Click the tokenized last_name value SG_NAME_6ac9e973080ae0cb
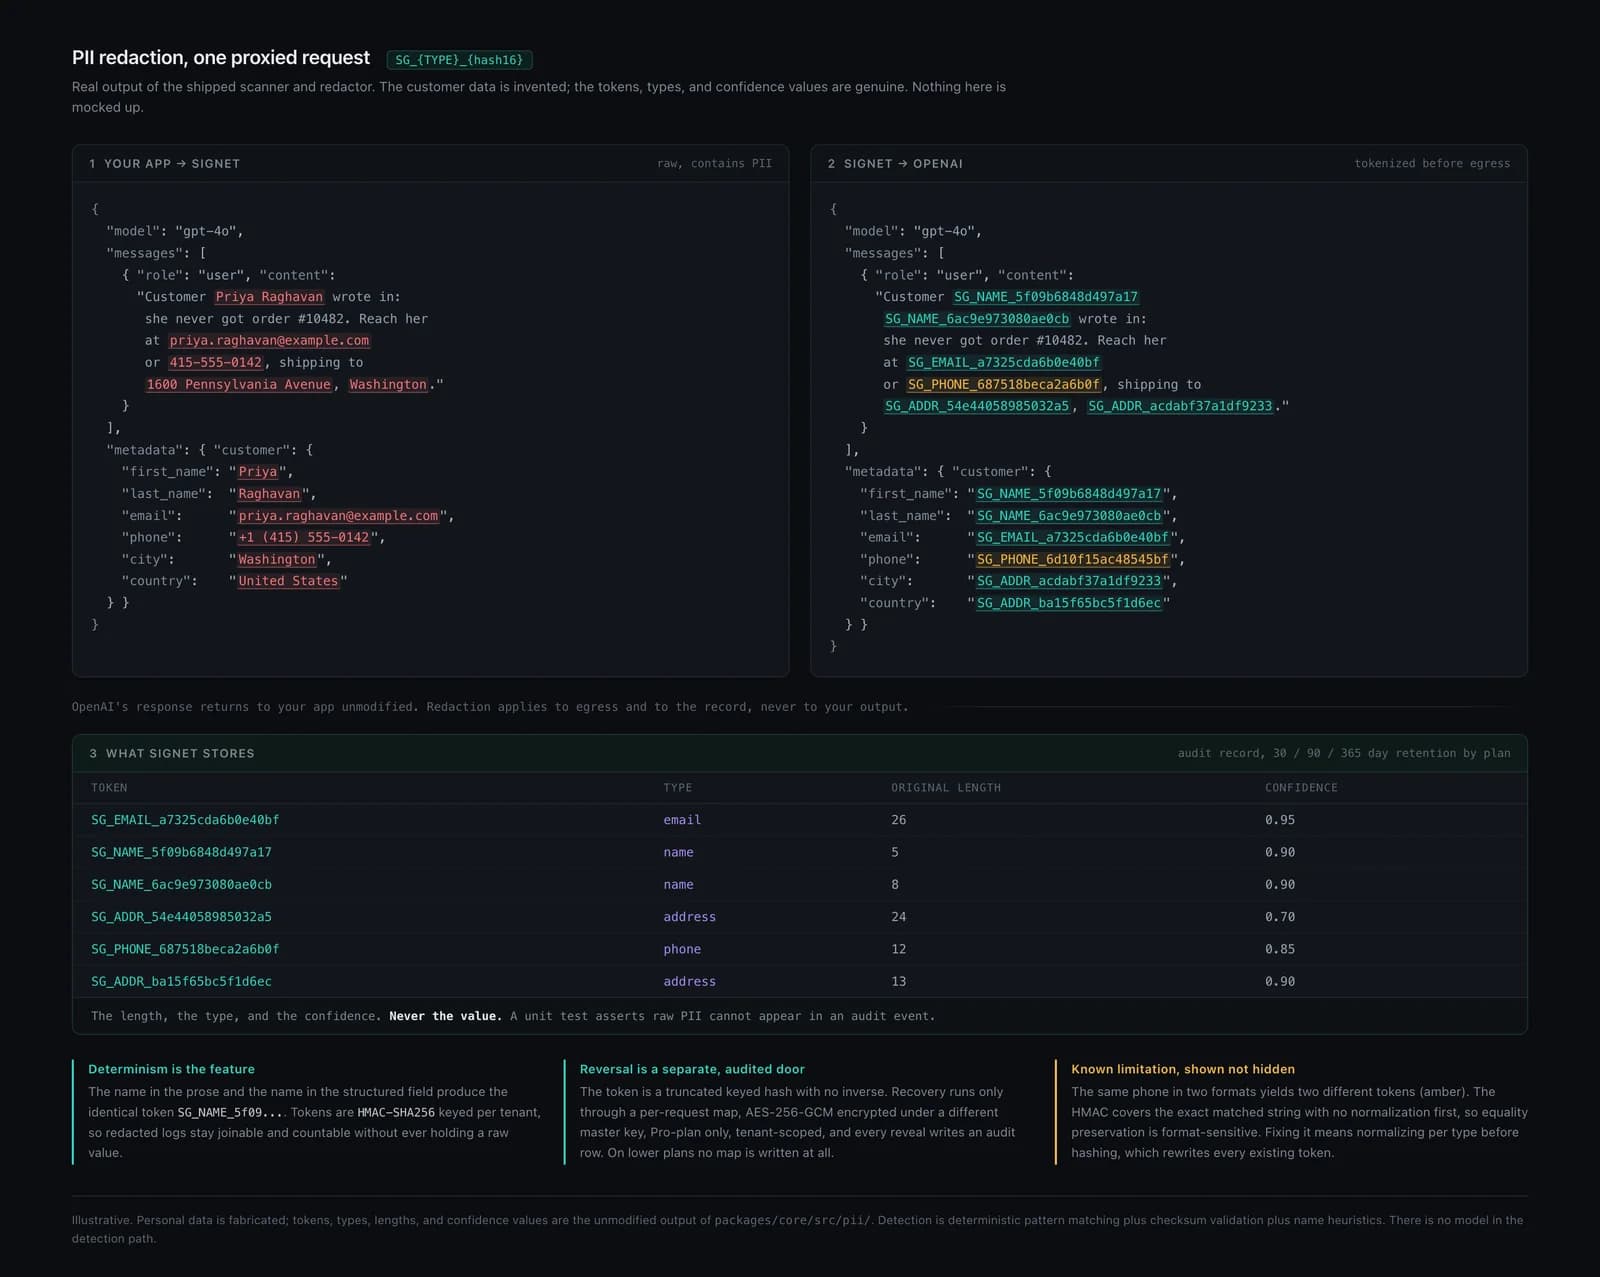This screenshot has width=1600, height=1277. coord(1069,516)
